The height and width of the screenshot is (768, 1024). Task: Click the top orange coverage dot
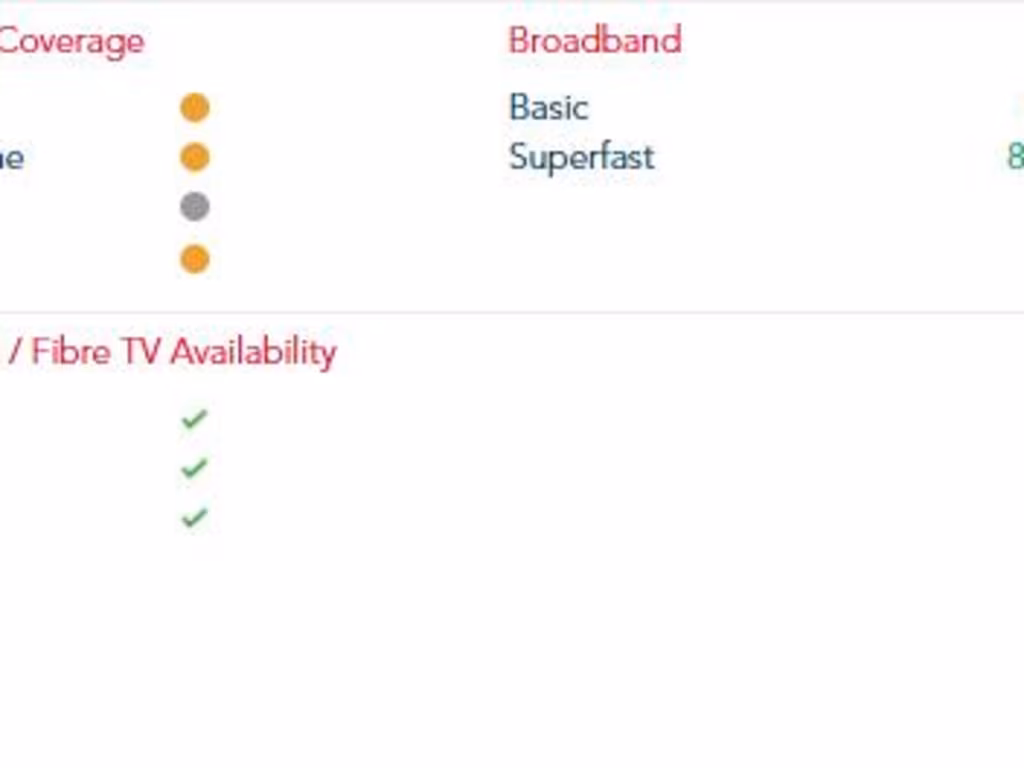click(x=195, y=108)
